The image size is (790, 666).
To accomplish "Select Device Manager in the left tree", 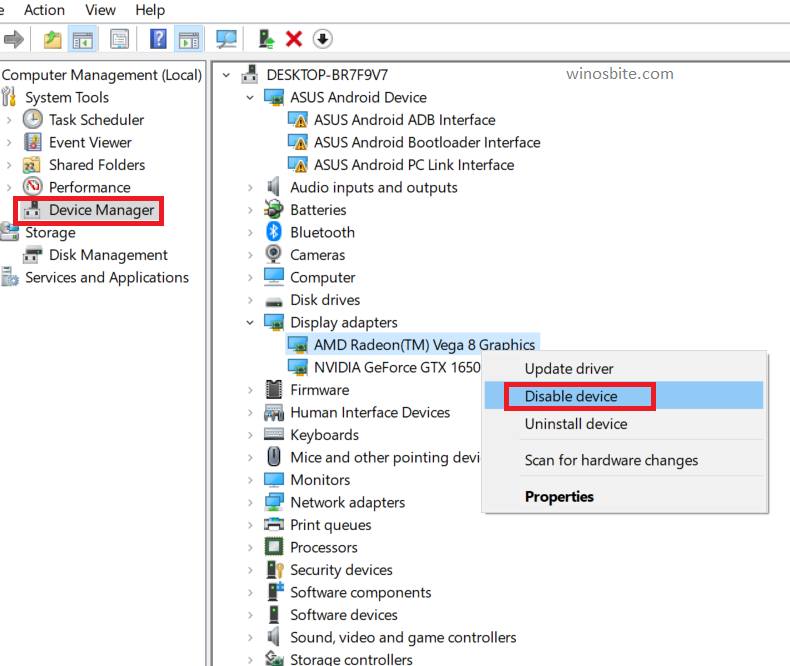I will point(101,210).
